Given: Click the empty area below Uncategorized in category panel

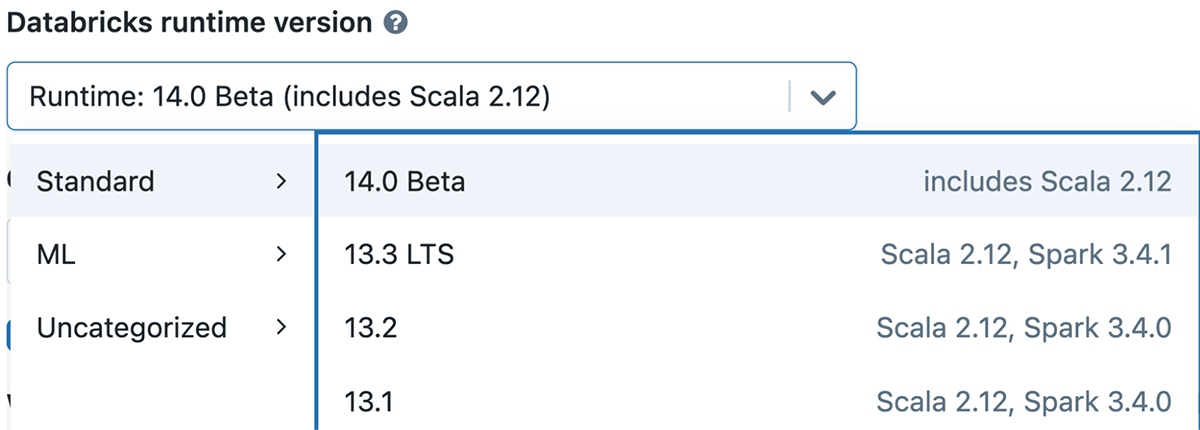Looking at the screenshot, I should [x=160, y=395].
